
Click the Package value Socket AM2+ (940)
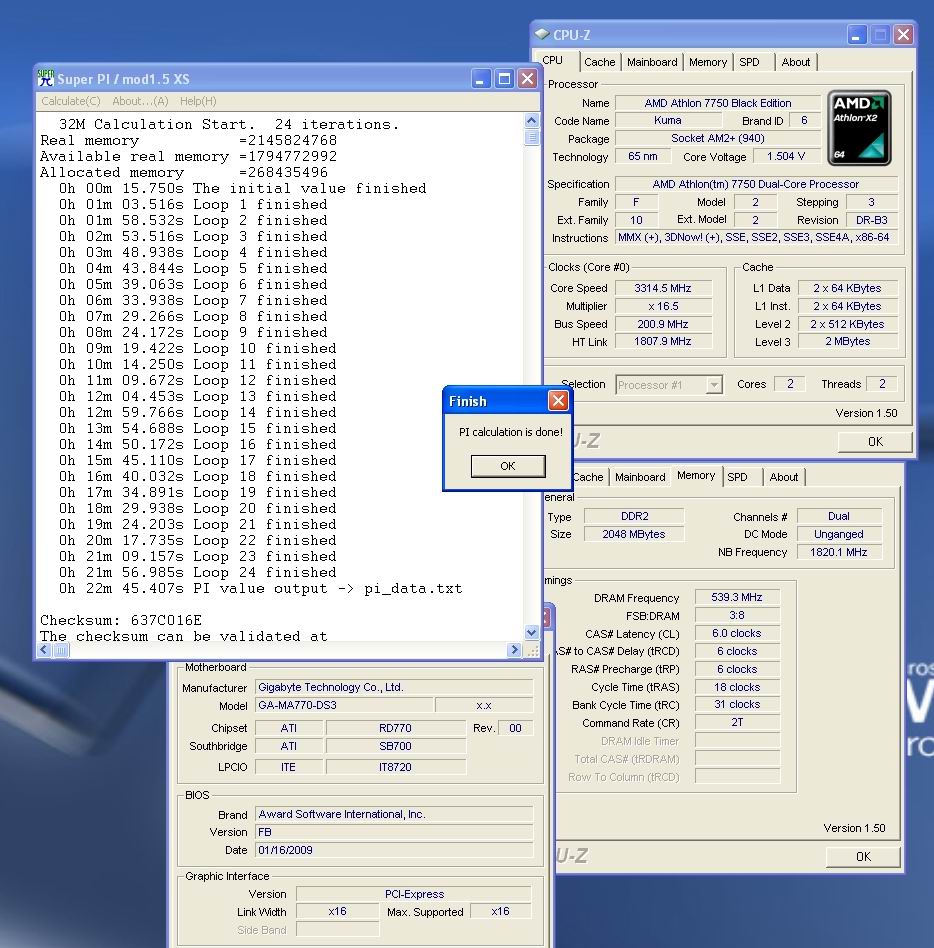point(718,138)
